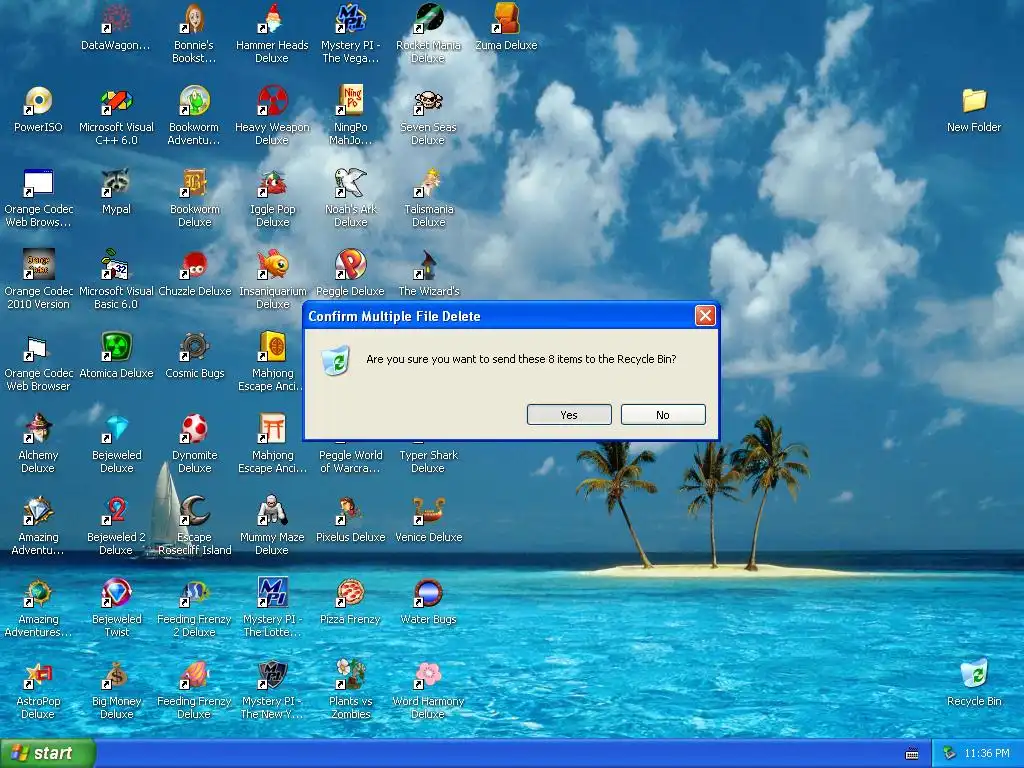Select Big Money Deluxe icon
Image resolution: width=1024 pixels, height=768 pixels.
click(116, 691)
